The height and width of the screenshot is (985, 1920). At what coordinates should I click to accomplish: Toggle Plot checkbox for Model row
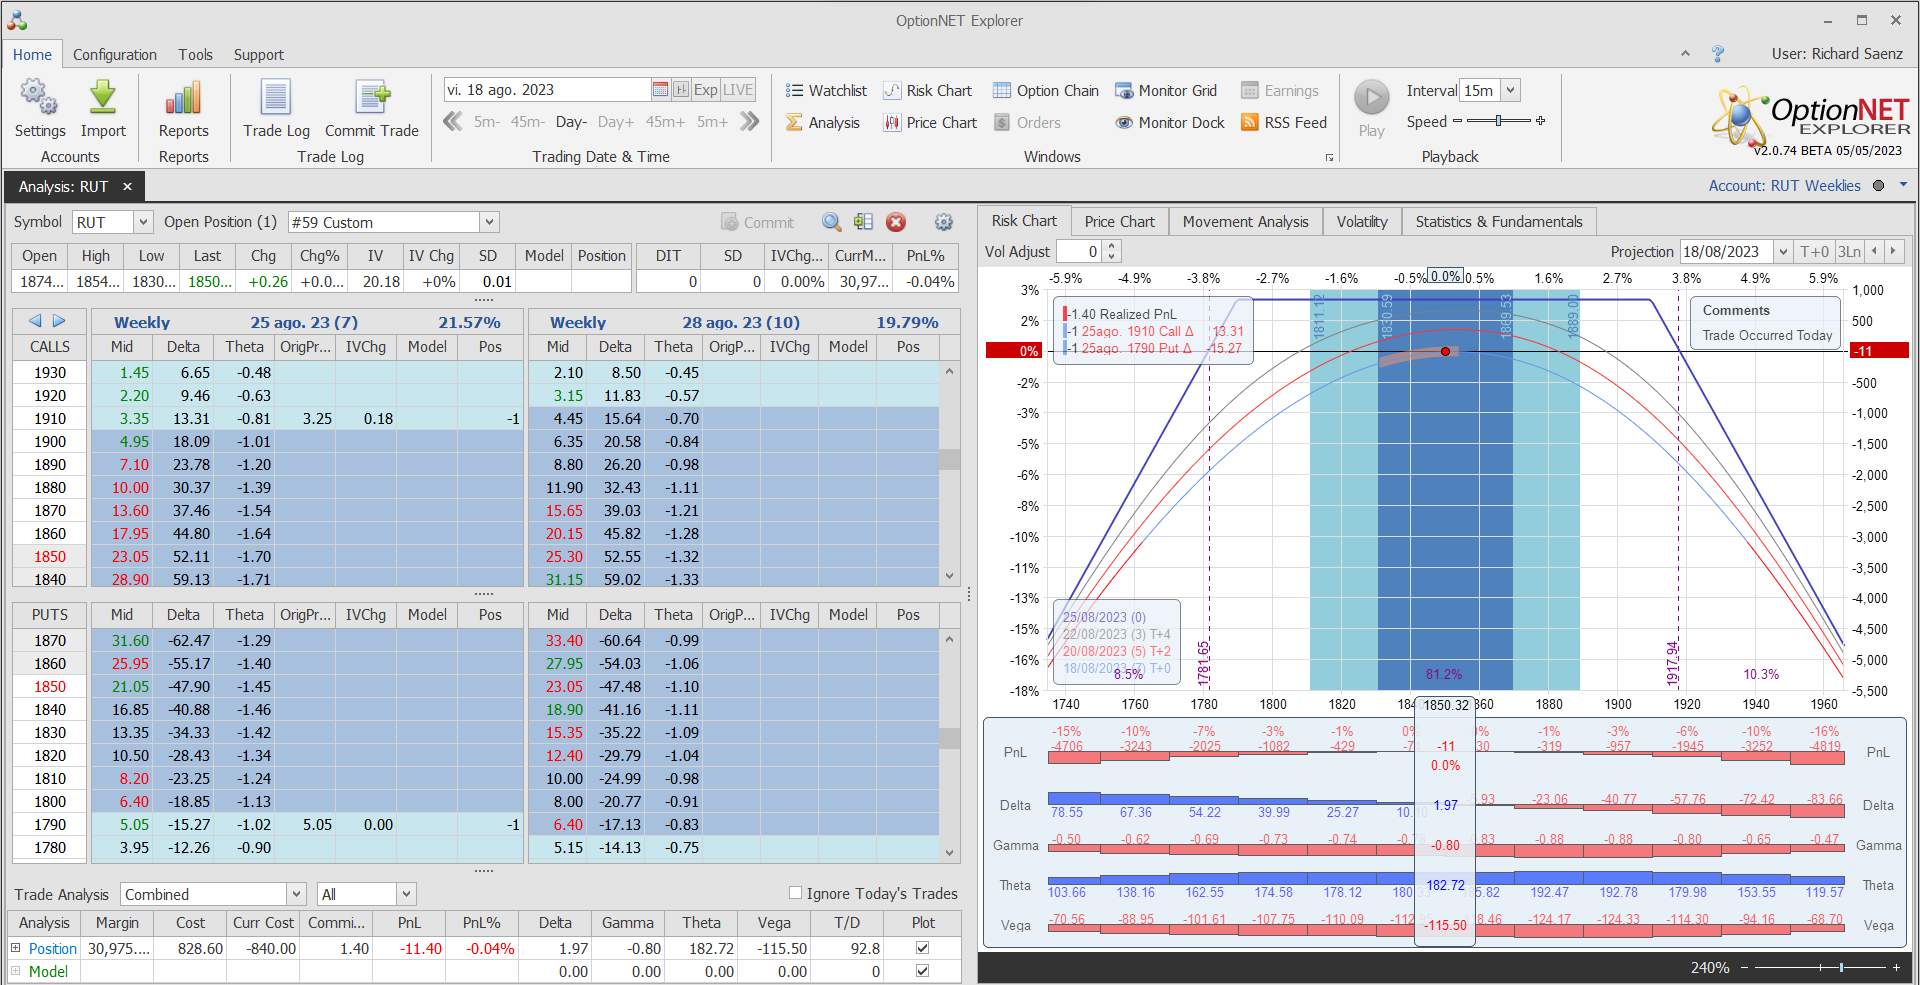tap(922, 971)
